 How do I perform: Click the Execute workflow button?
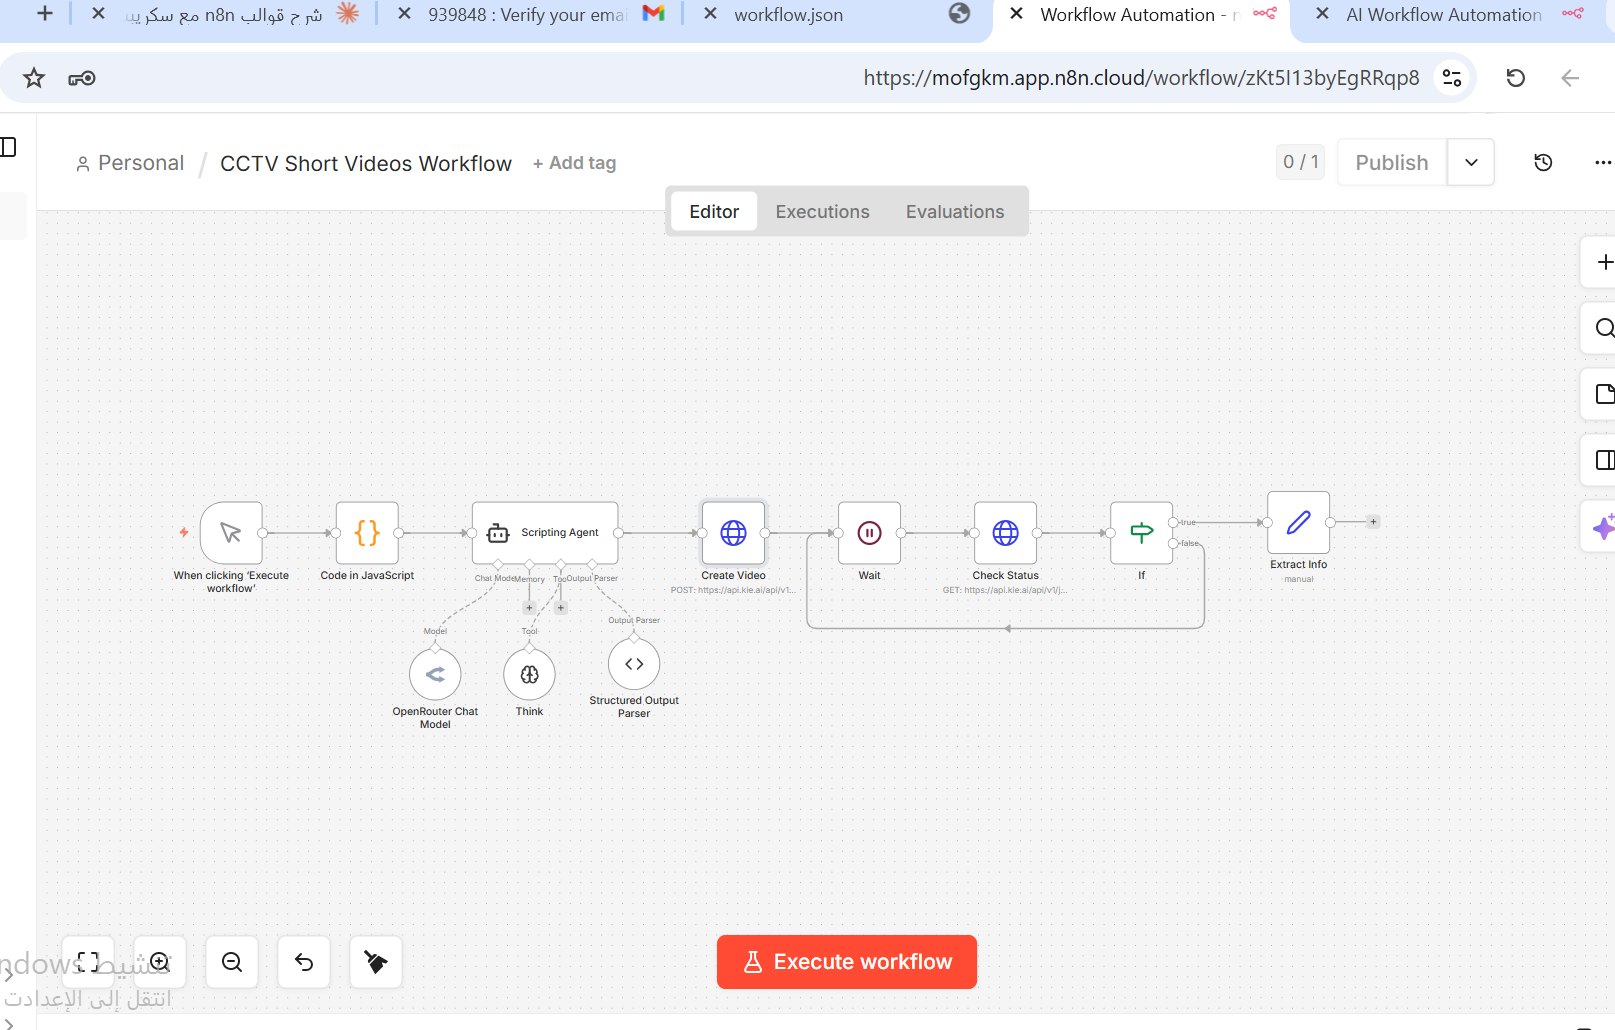coord(847,962)
